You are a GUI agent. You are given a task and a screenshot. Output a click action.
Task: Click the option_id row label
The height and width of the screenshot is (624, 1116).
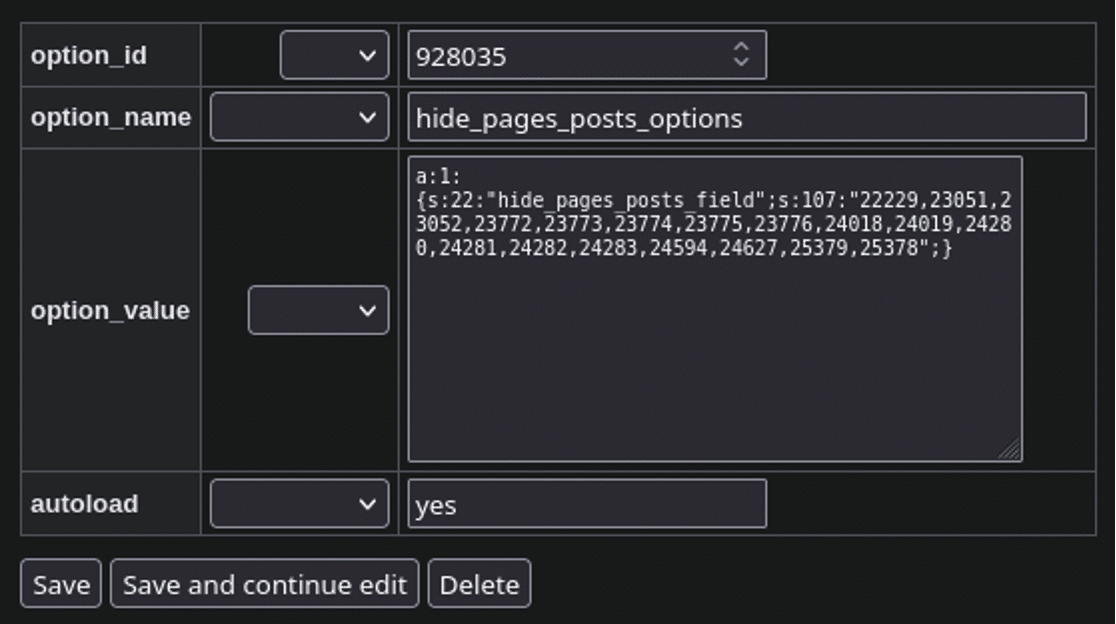pyautogui.click(x=89, y=55)
